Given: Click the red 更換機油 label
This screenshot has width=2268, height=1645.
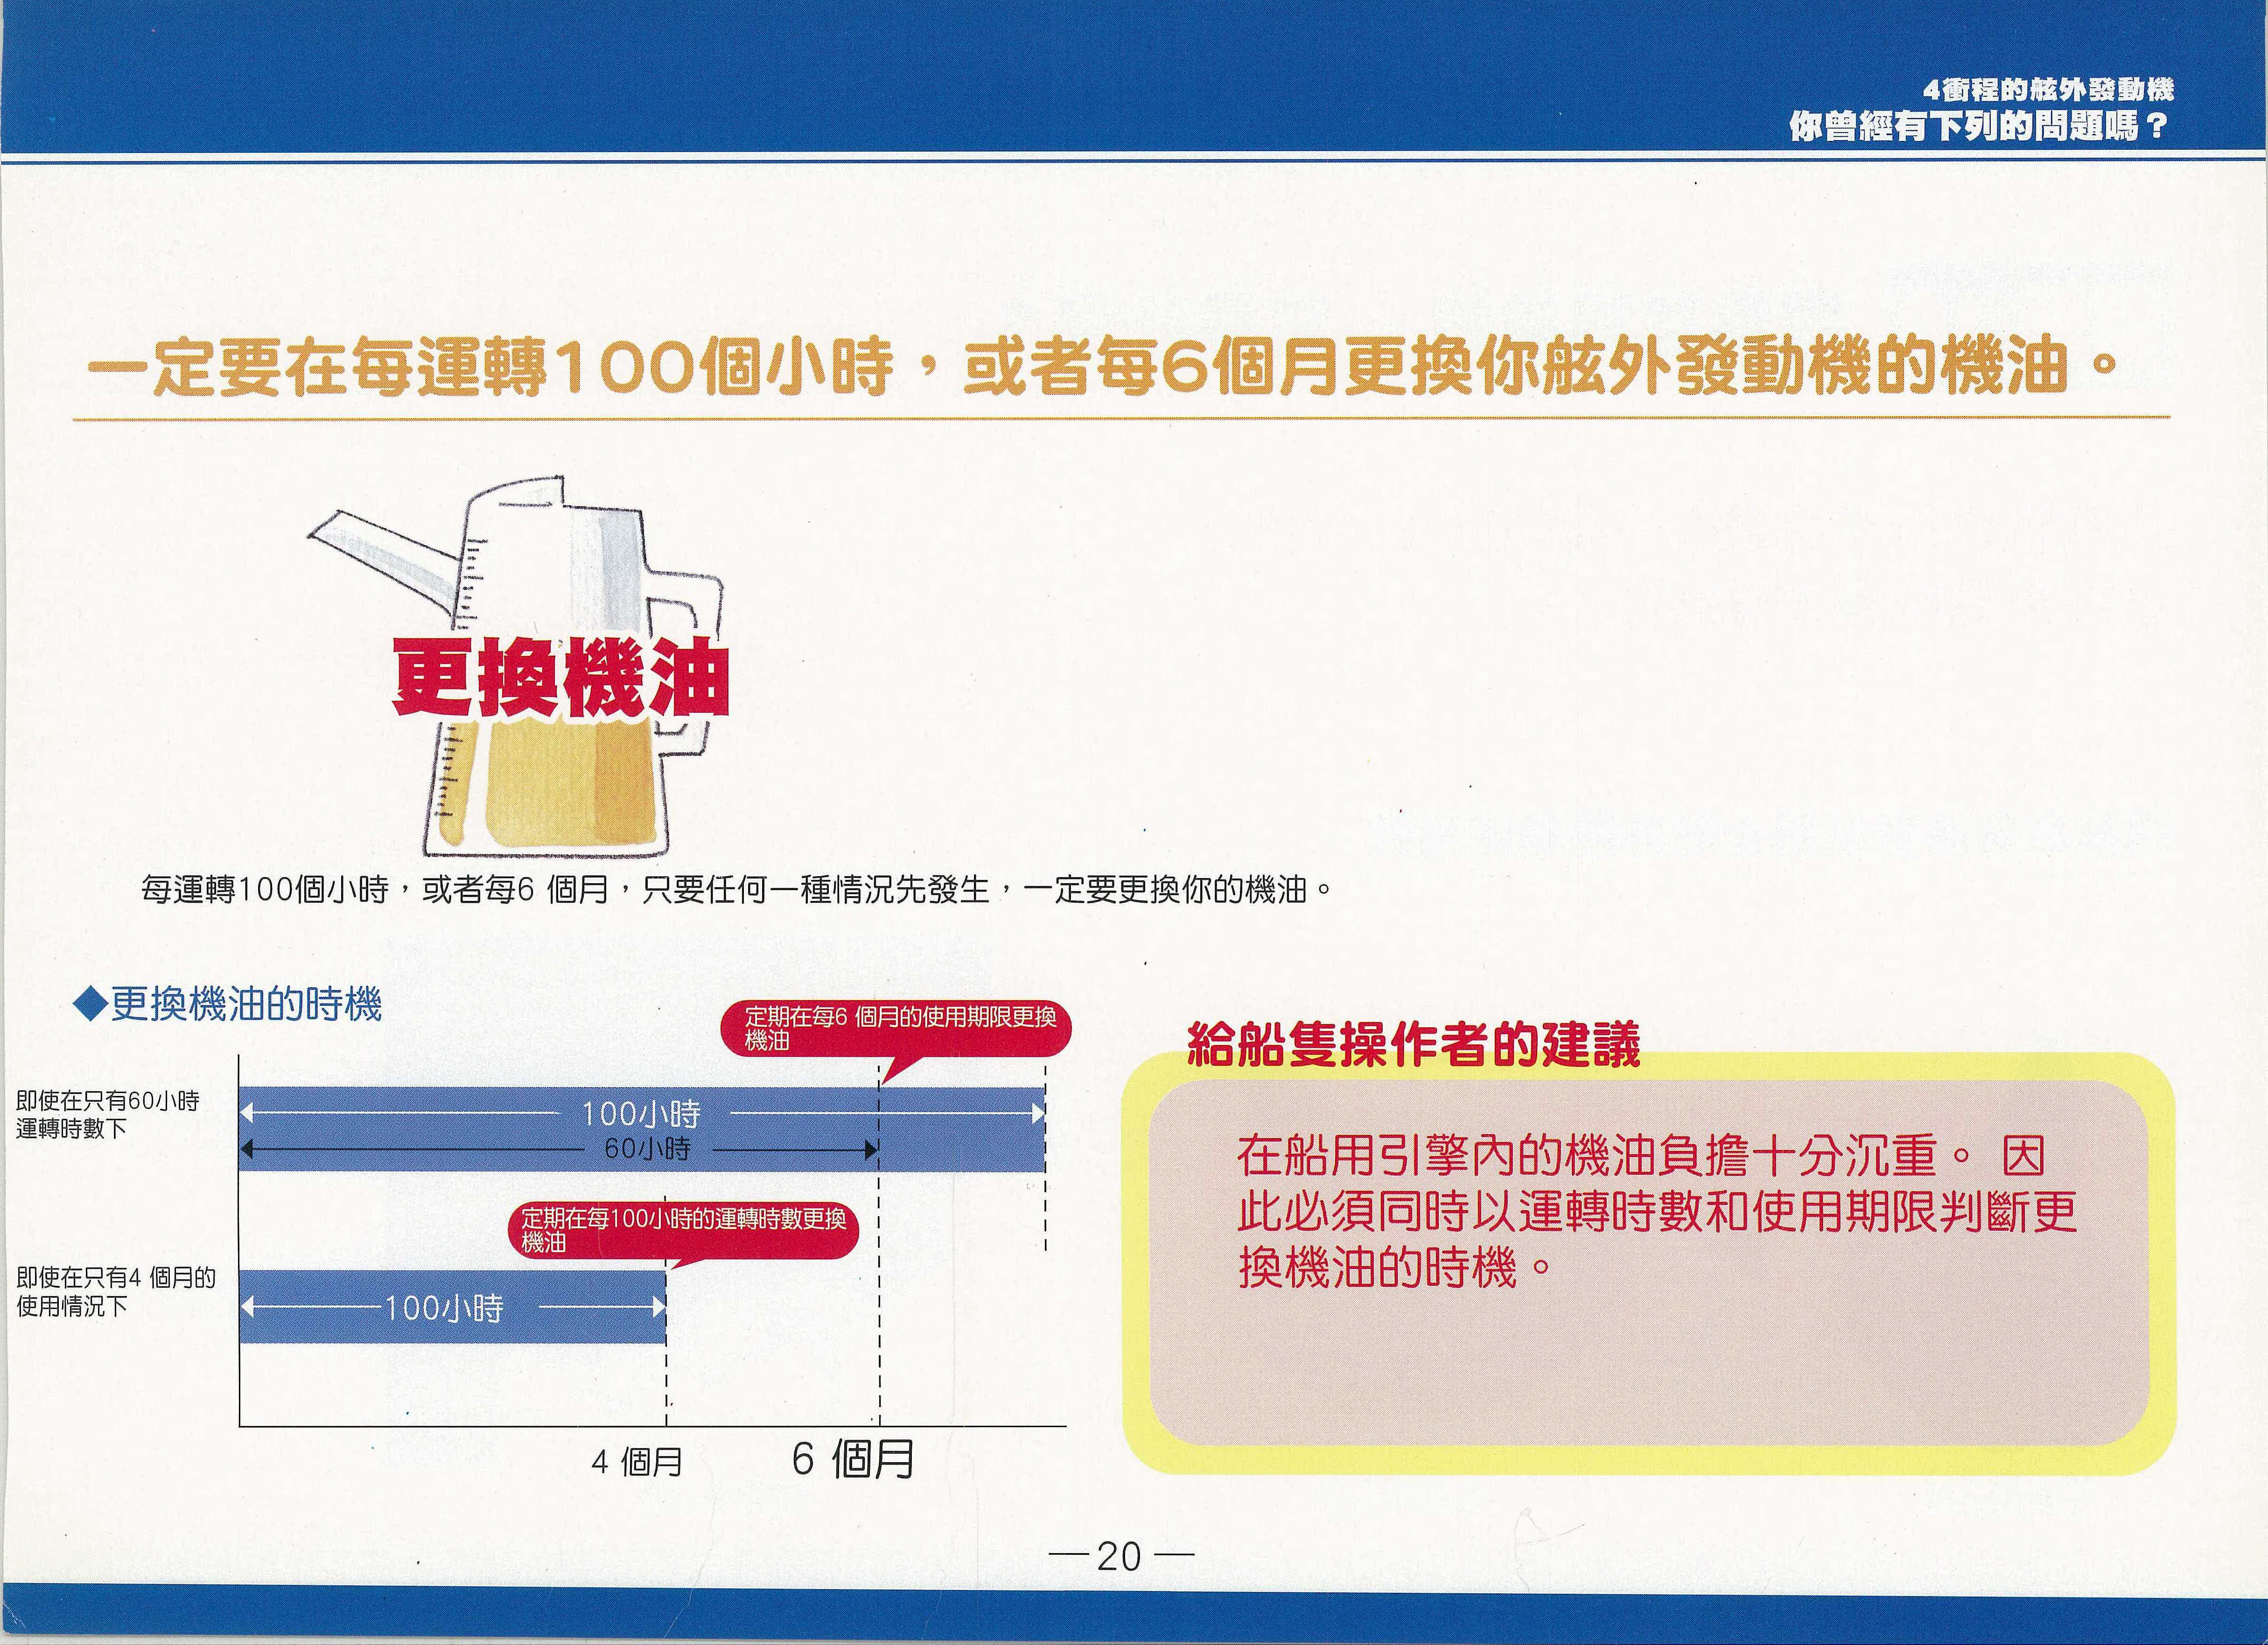Looking at the screenshot, I should coord(560,678).
